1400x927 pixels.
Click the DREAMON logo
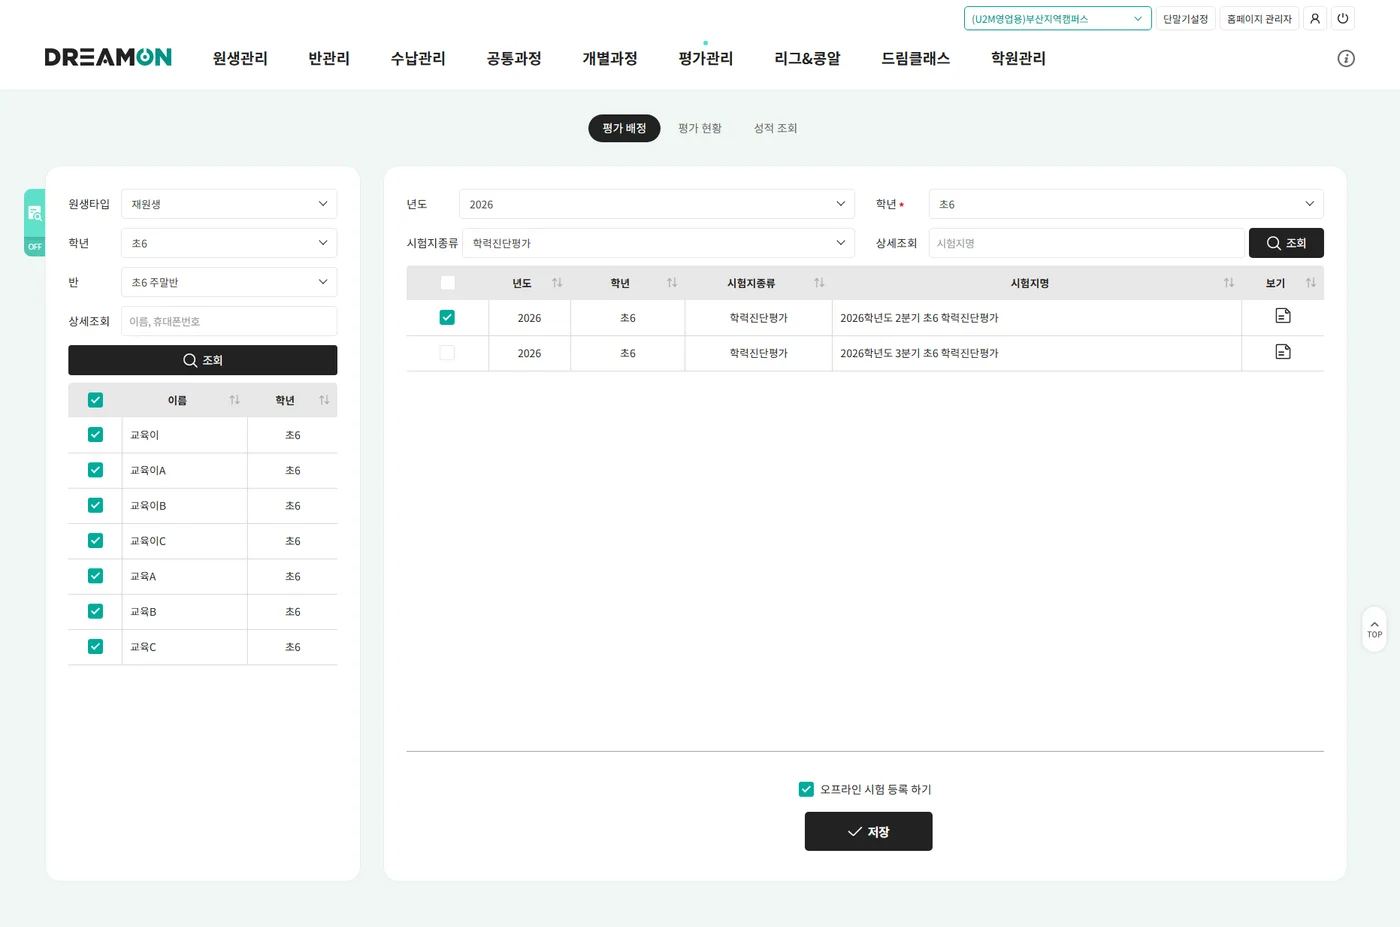[x=108, y=57]
